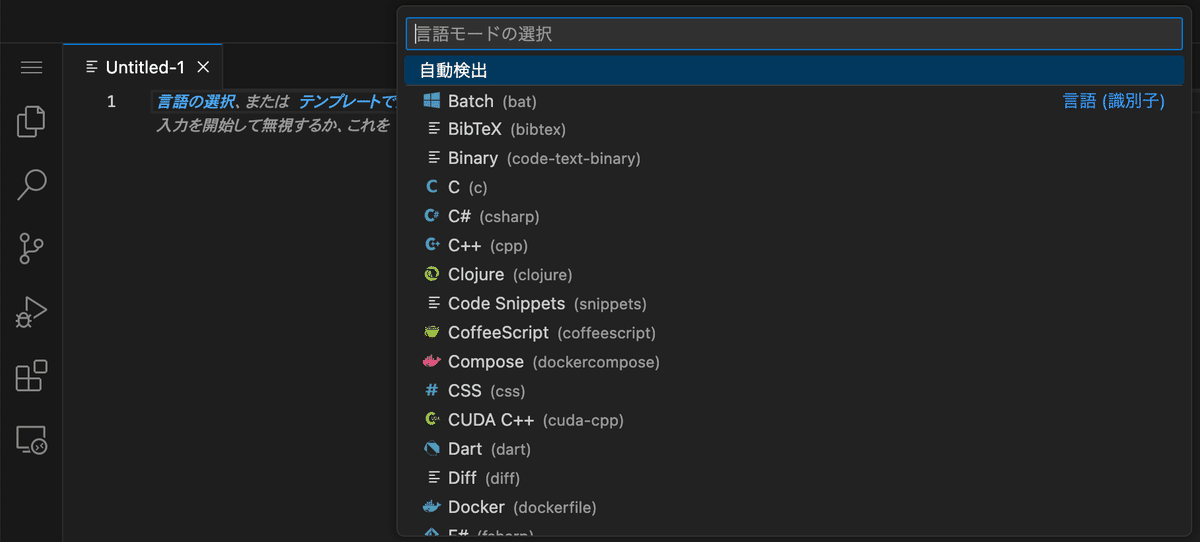Click the Code Snippets file icon
The image size is (1200, 542).
click(433, 303)
